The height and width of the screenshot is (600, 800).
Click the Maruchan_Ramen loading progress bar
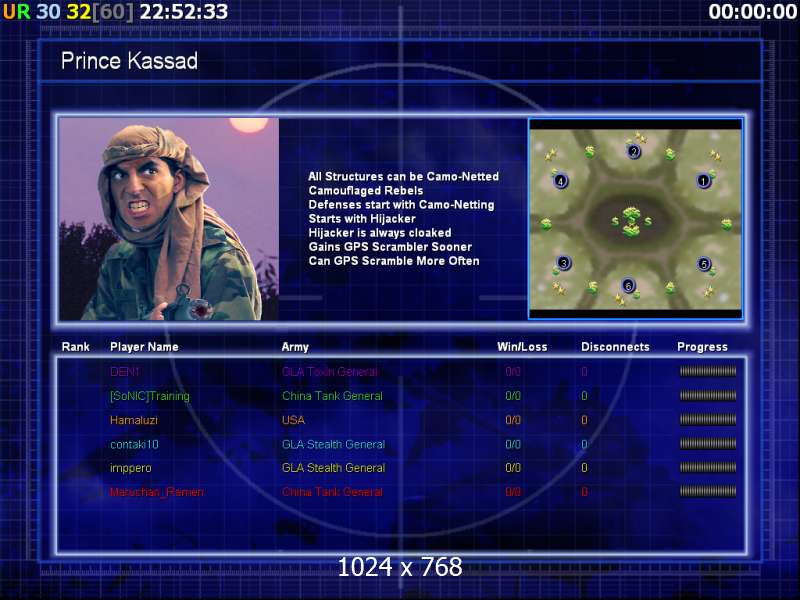[708, 491]
